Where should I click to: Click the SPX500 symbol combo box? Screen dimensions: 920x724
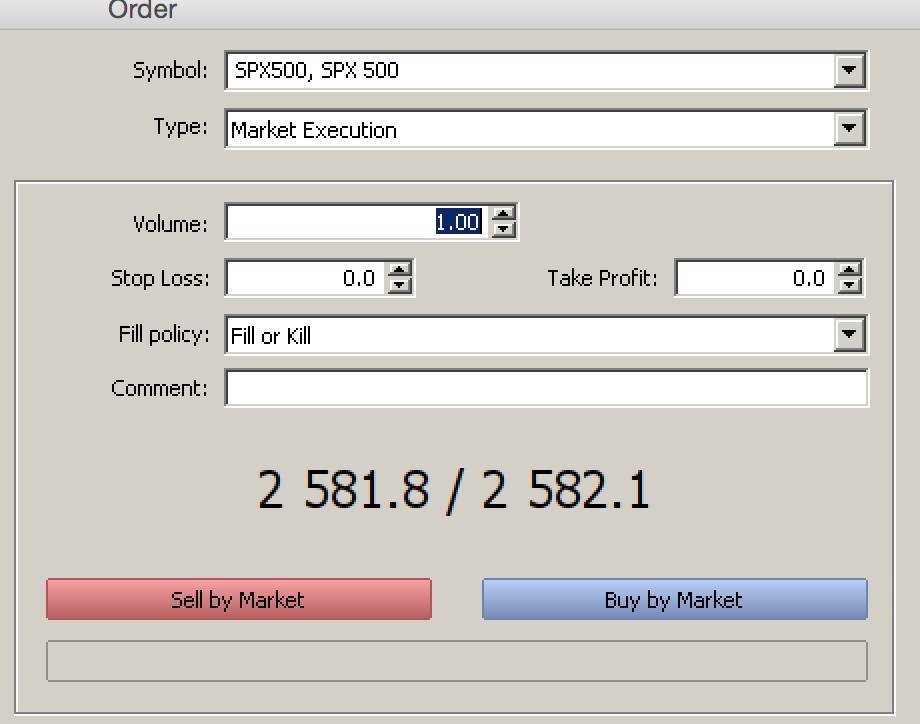[546, 70]
